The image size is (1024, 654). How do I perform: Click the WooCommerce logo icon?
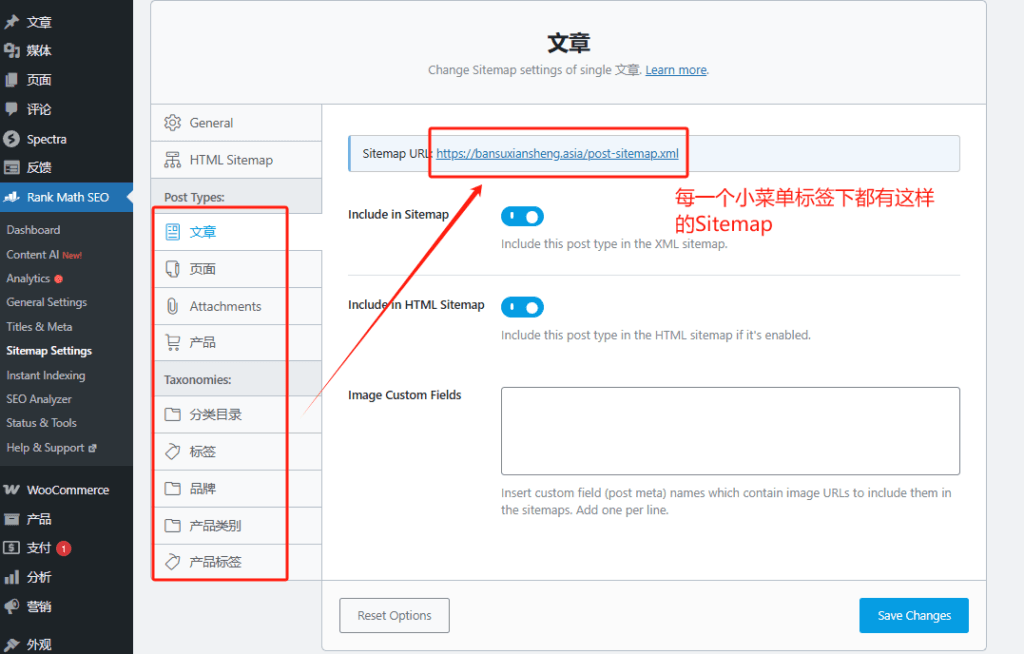click(x=11, y=489)
